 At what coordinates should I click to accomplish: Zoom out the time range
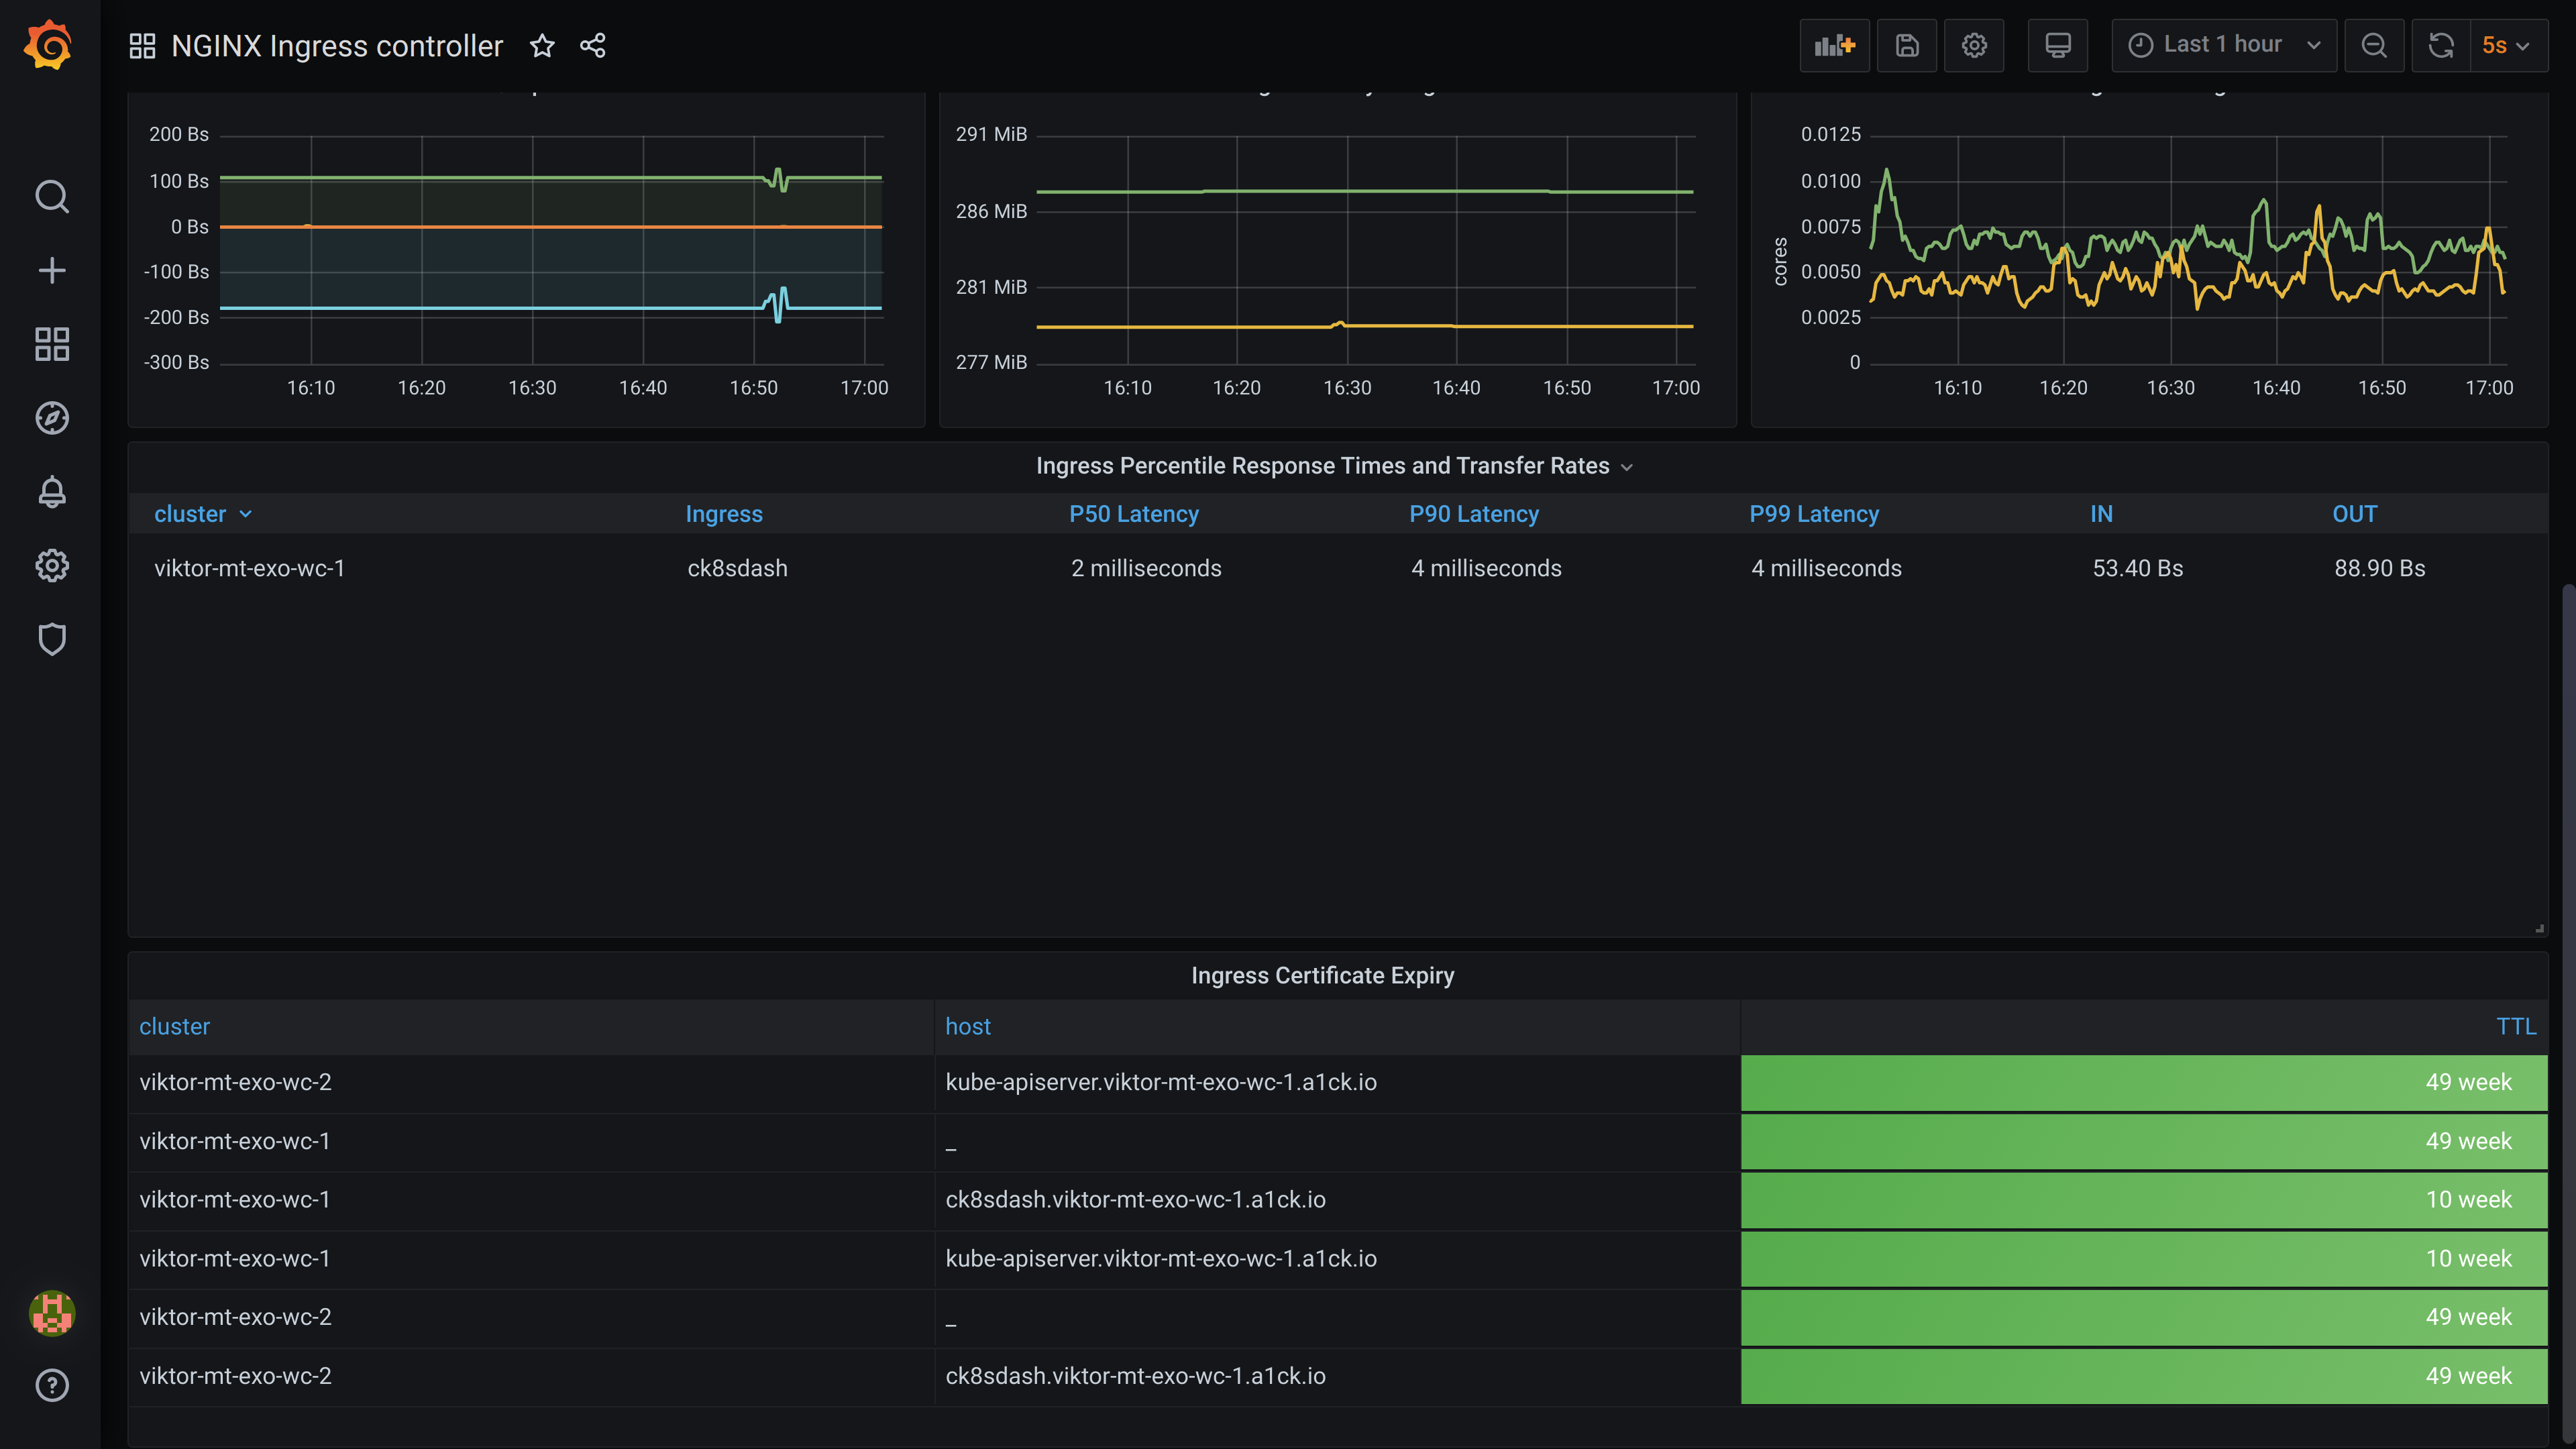2374,46
